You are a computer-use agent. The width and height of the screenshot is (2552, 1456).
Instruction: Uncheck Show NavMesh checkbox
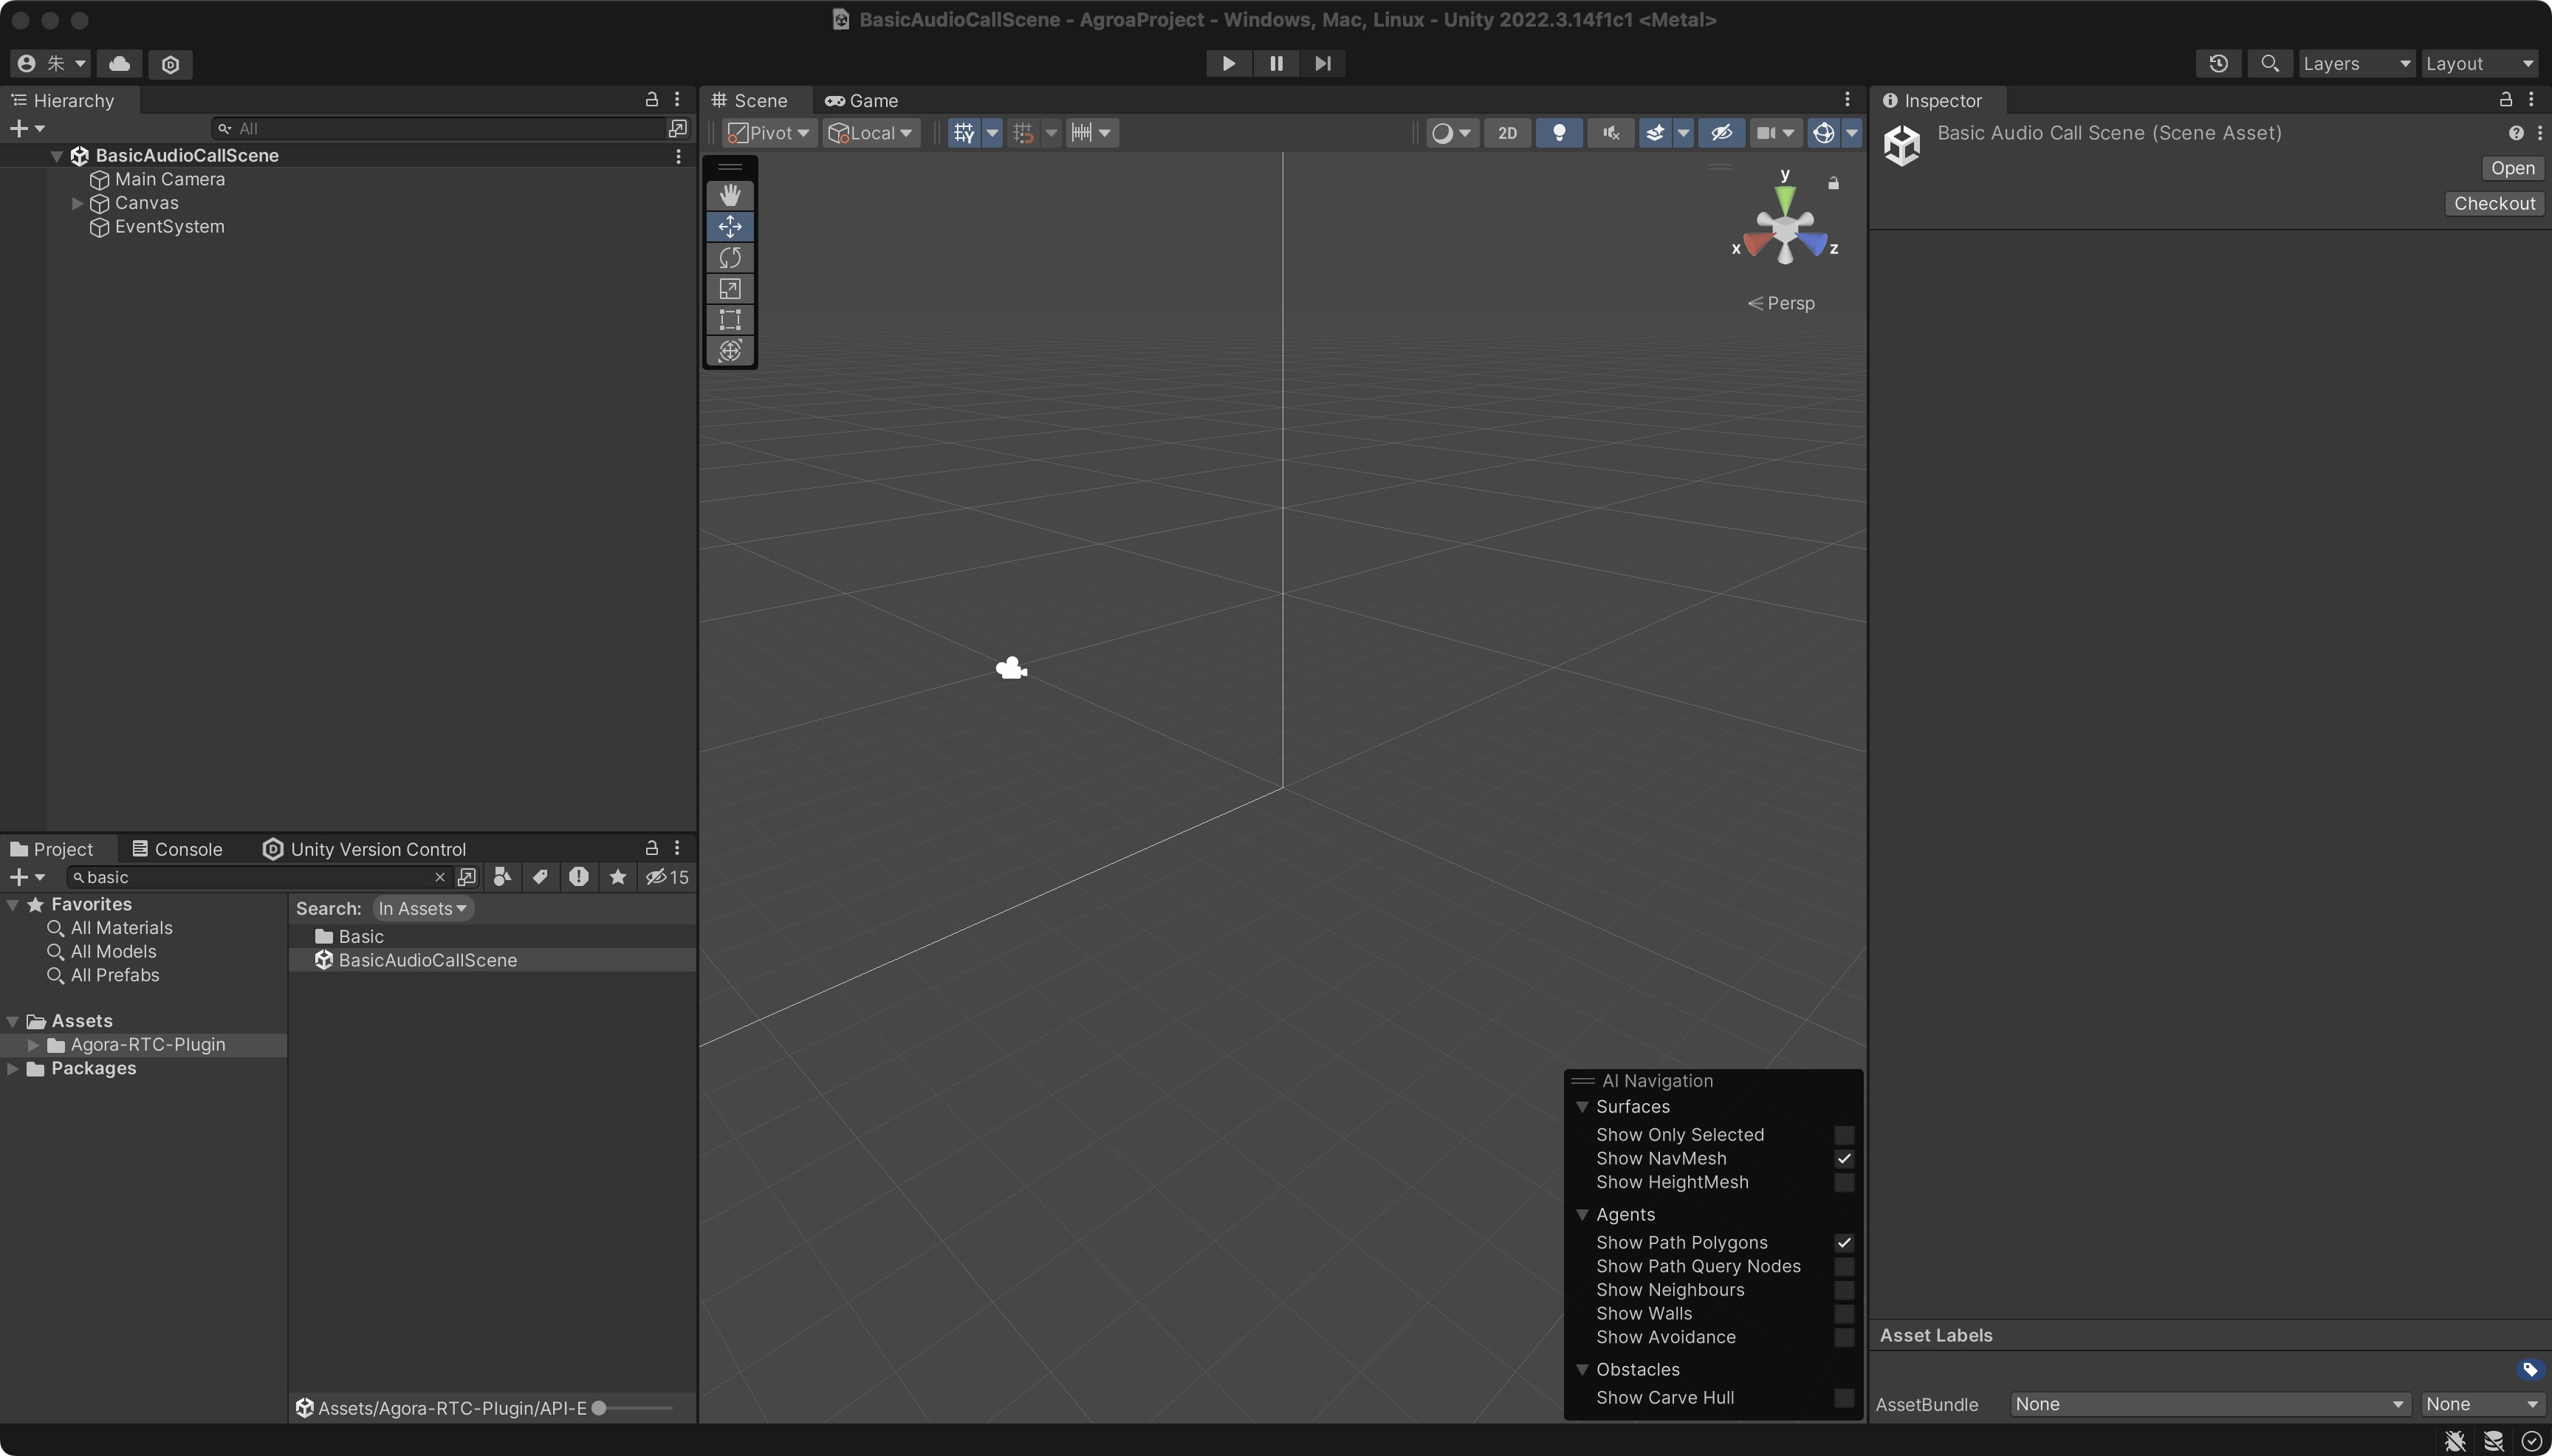tap(1844, 1159)
